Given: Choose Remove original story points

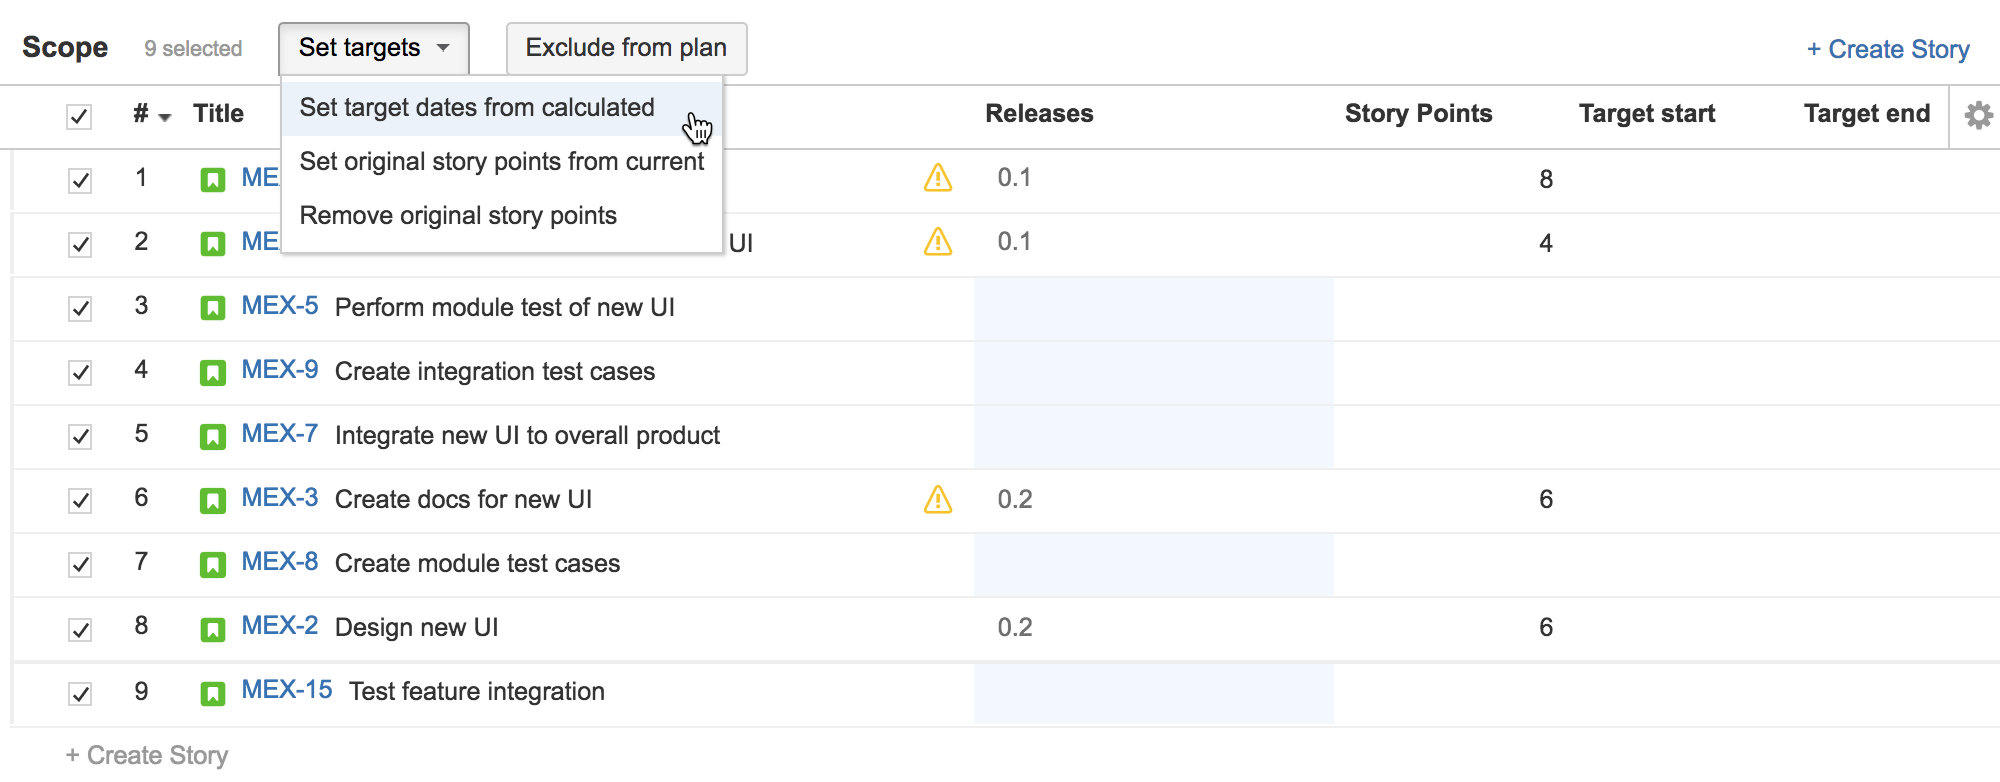Looking at the screenshot, I should click(458, 215).
